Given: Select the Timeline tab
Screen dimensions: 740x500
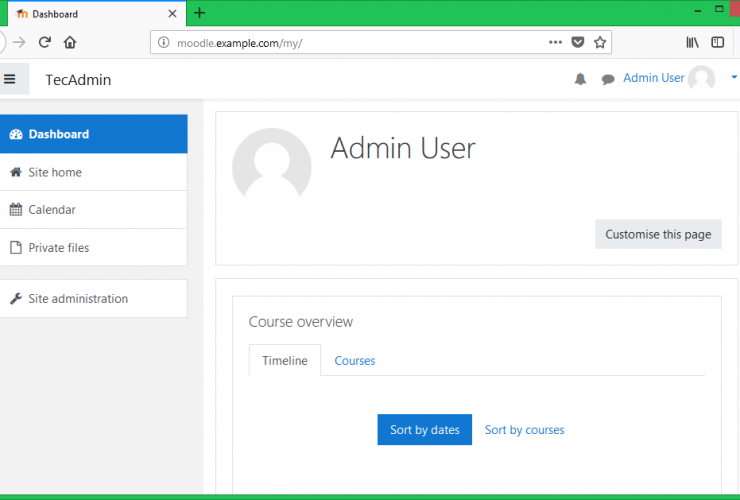Looking at the screenshot, I should pos(285,360).
